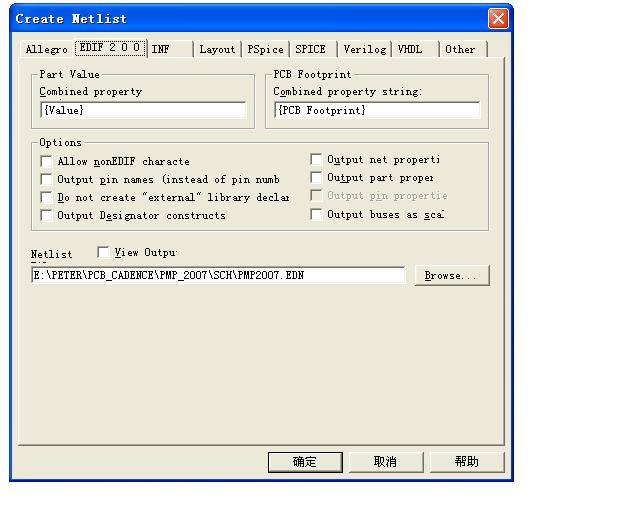Screen dimensions: 640x512
Task: Enable Output part properties checkbox
Action: [316, 177]
